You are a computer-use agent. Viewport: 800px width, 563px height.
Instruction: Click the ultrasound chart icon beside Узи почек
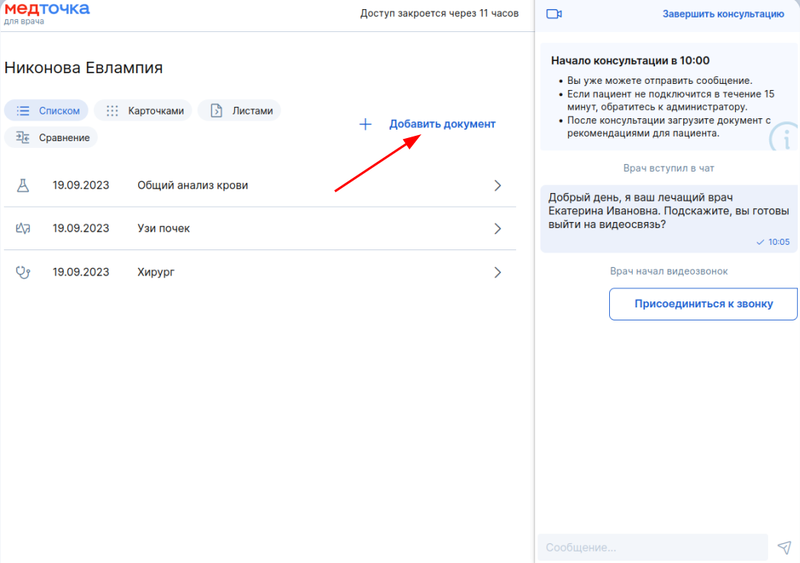click(23, 228)
